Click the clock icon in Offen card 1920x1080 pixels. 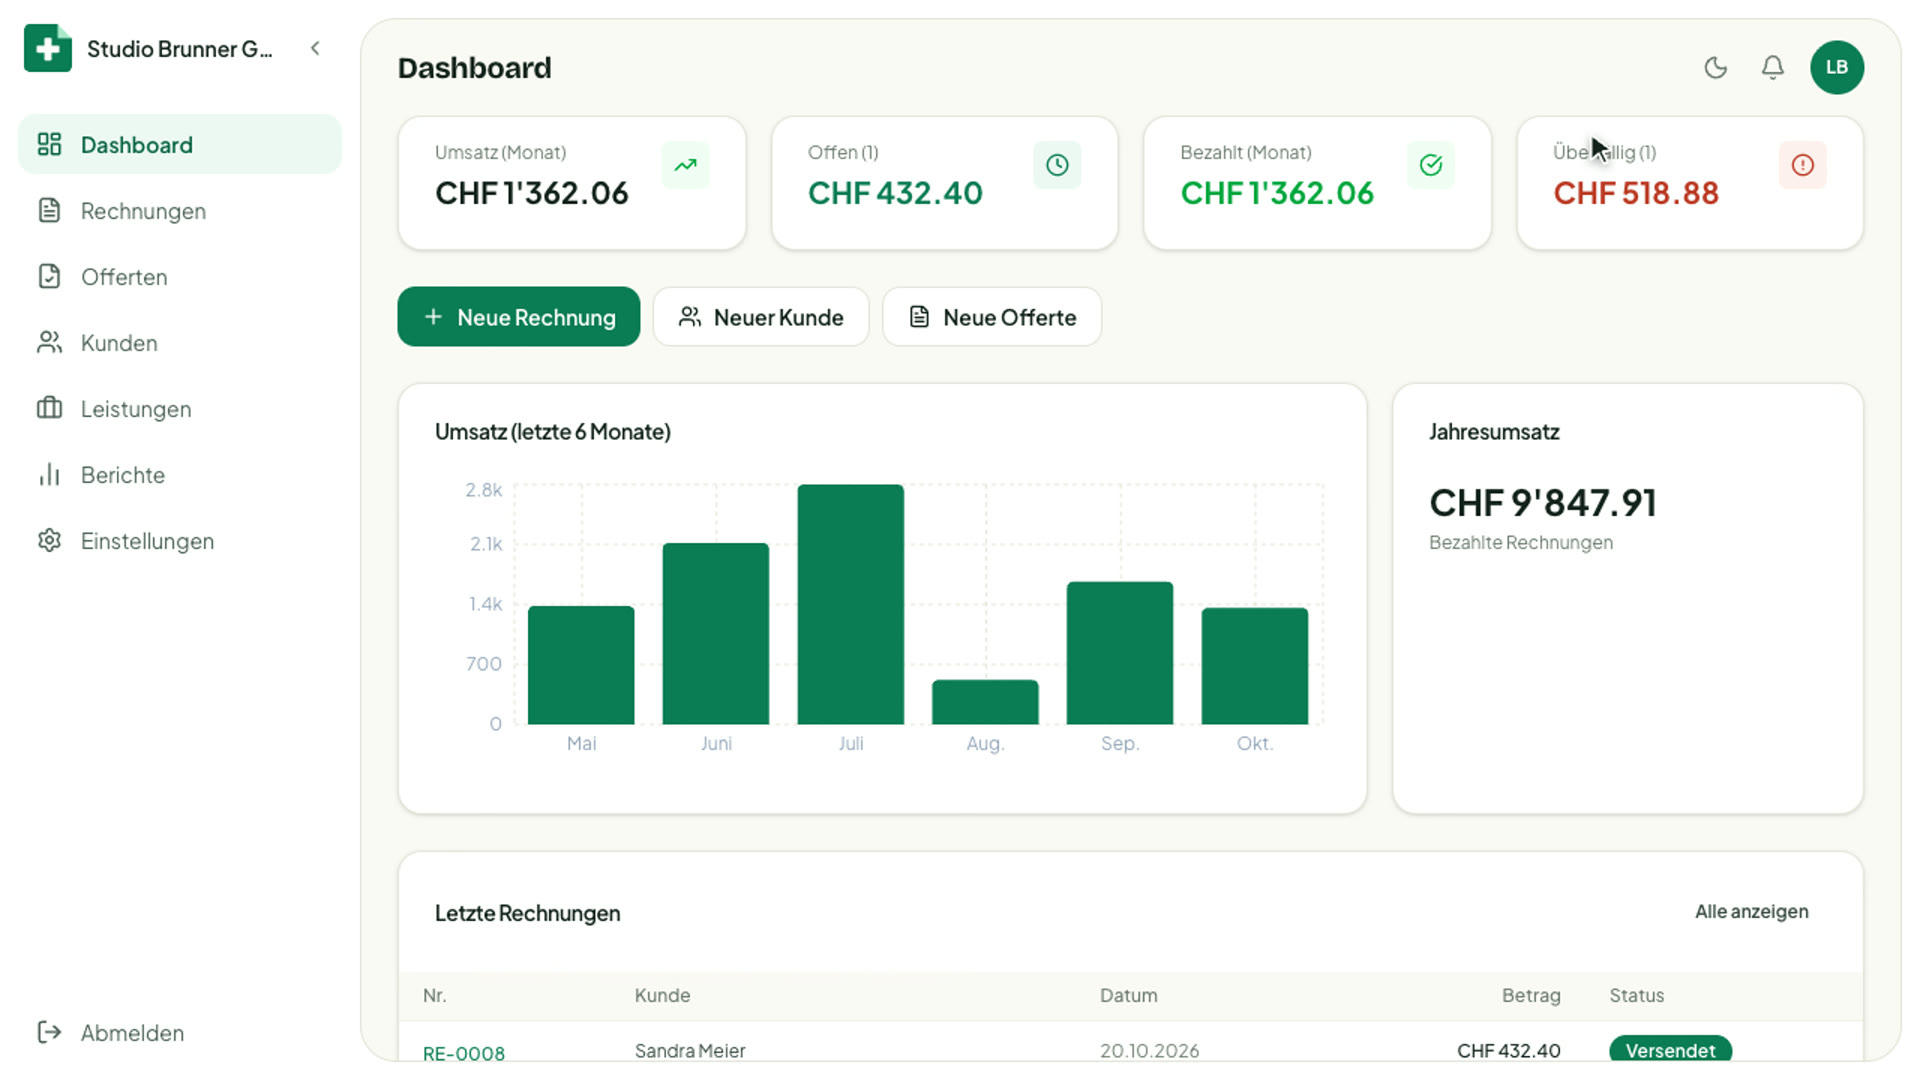point(1058,165)
